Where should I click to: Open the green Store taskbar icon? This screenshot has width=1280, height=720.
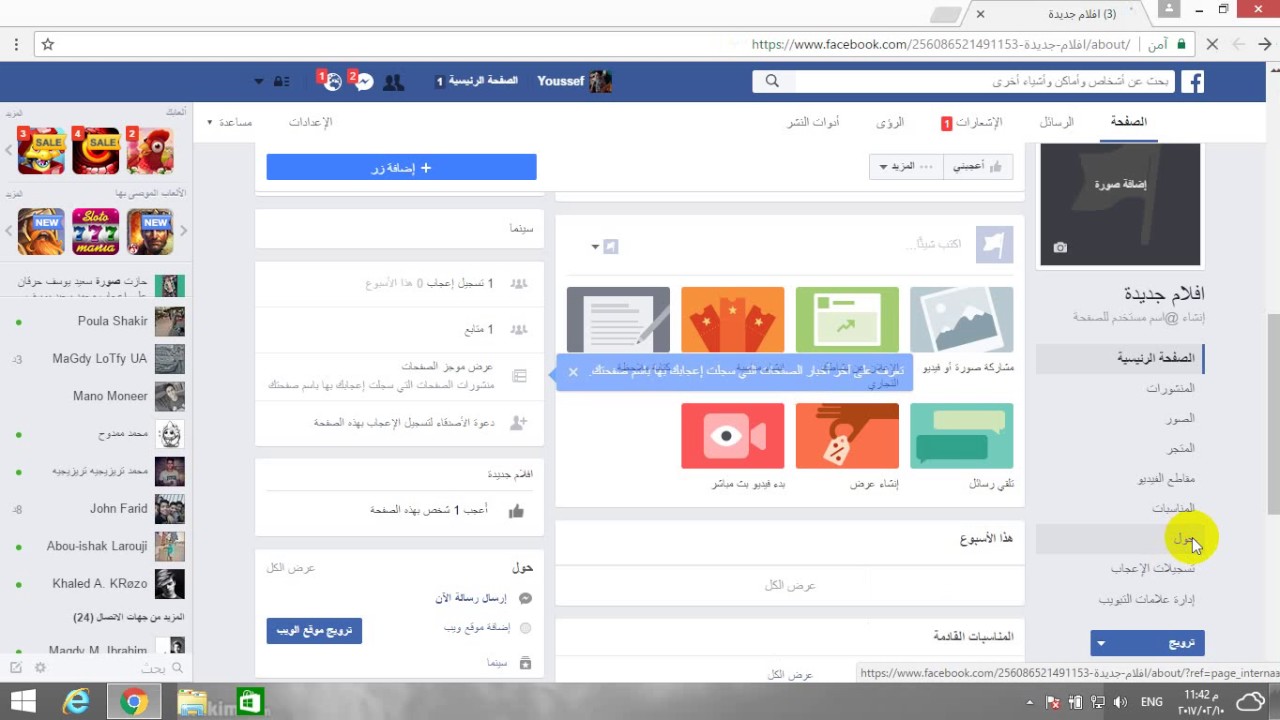249,702
